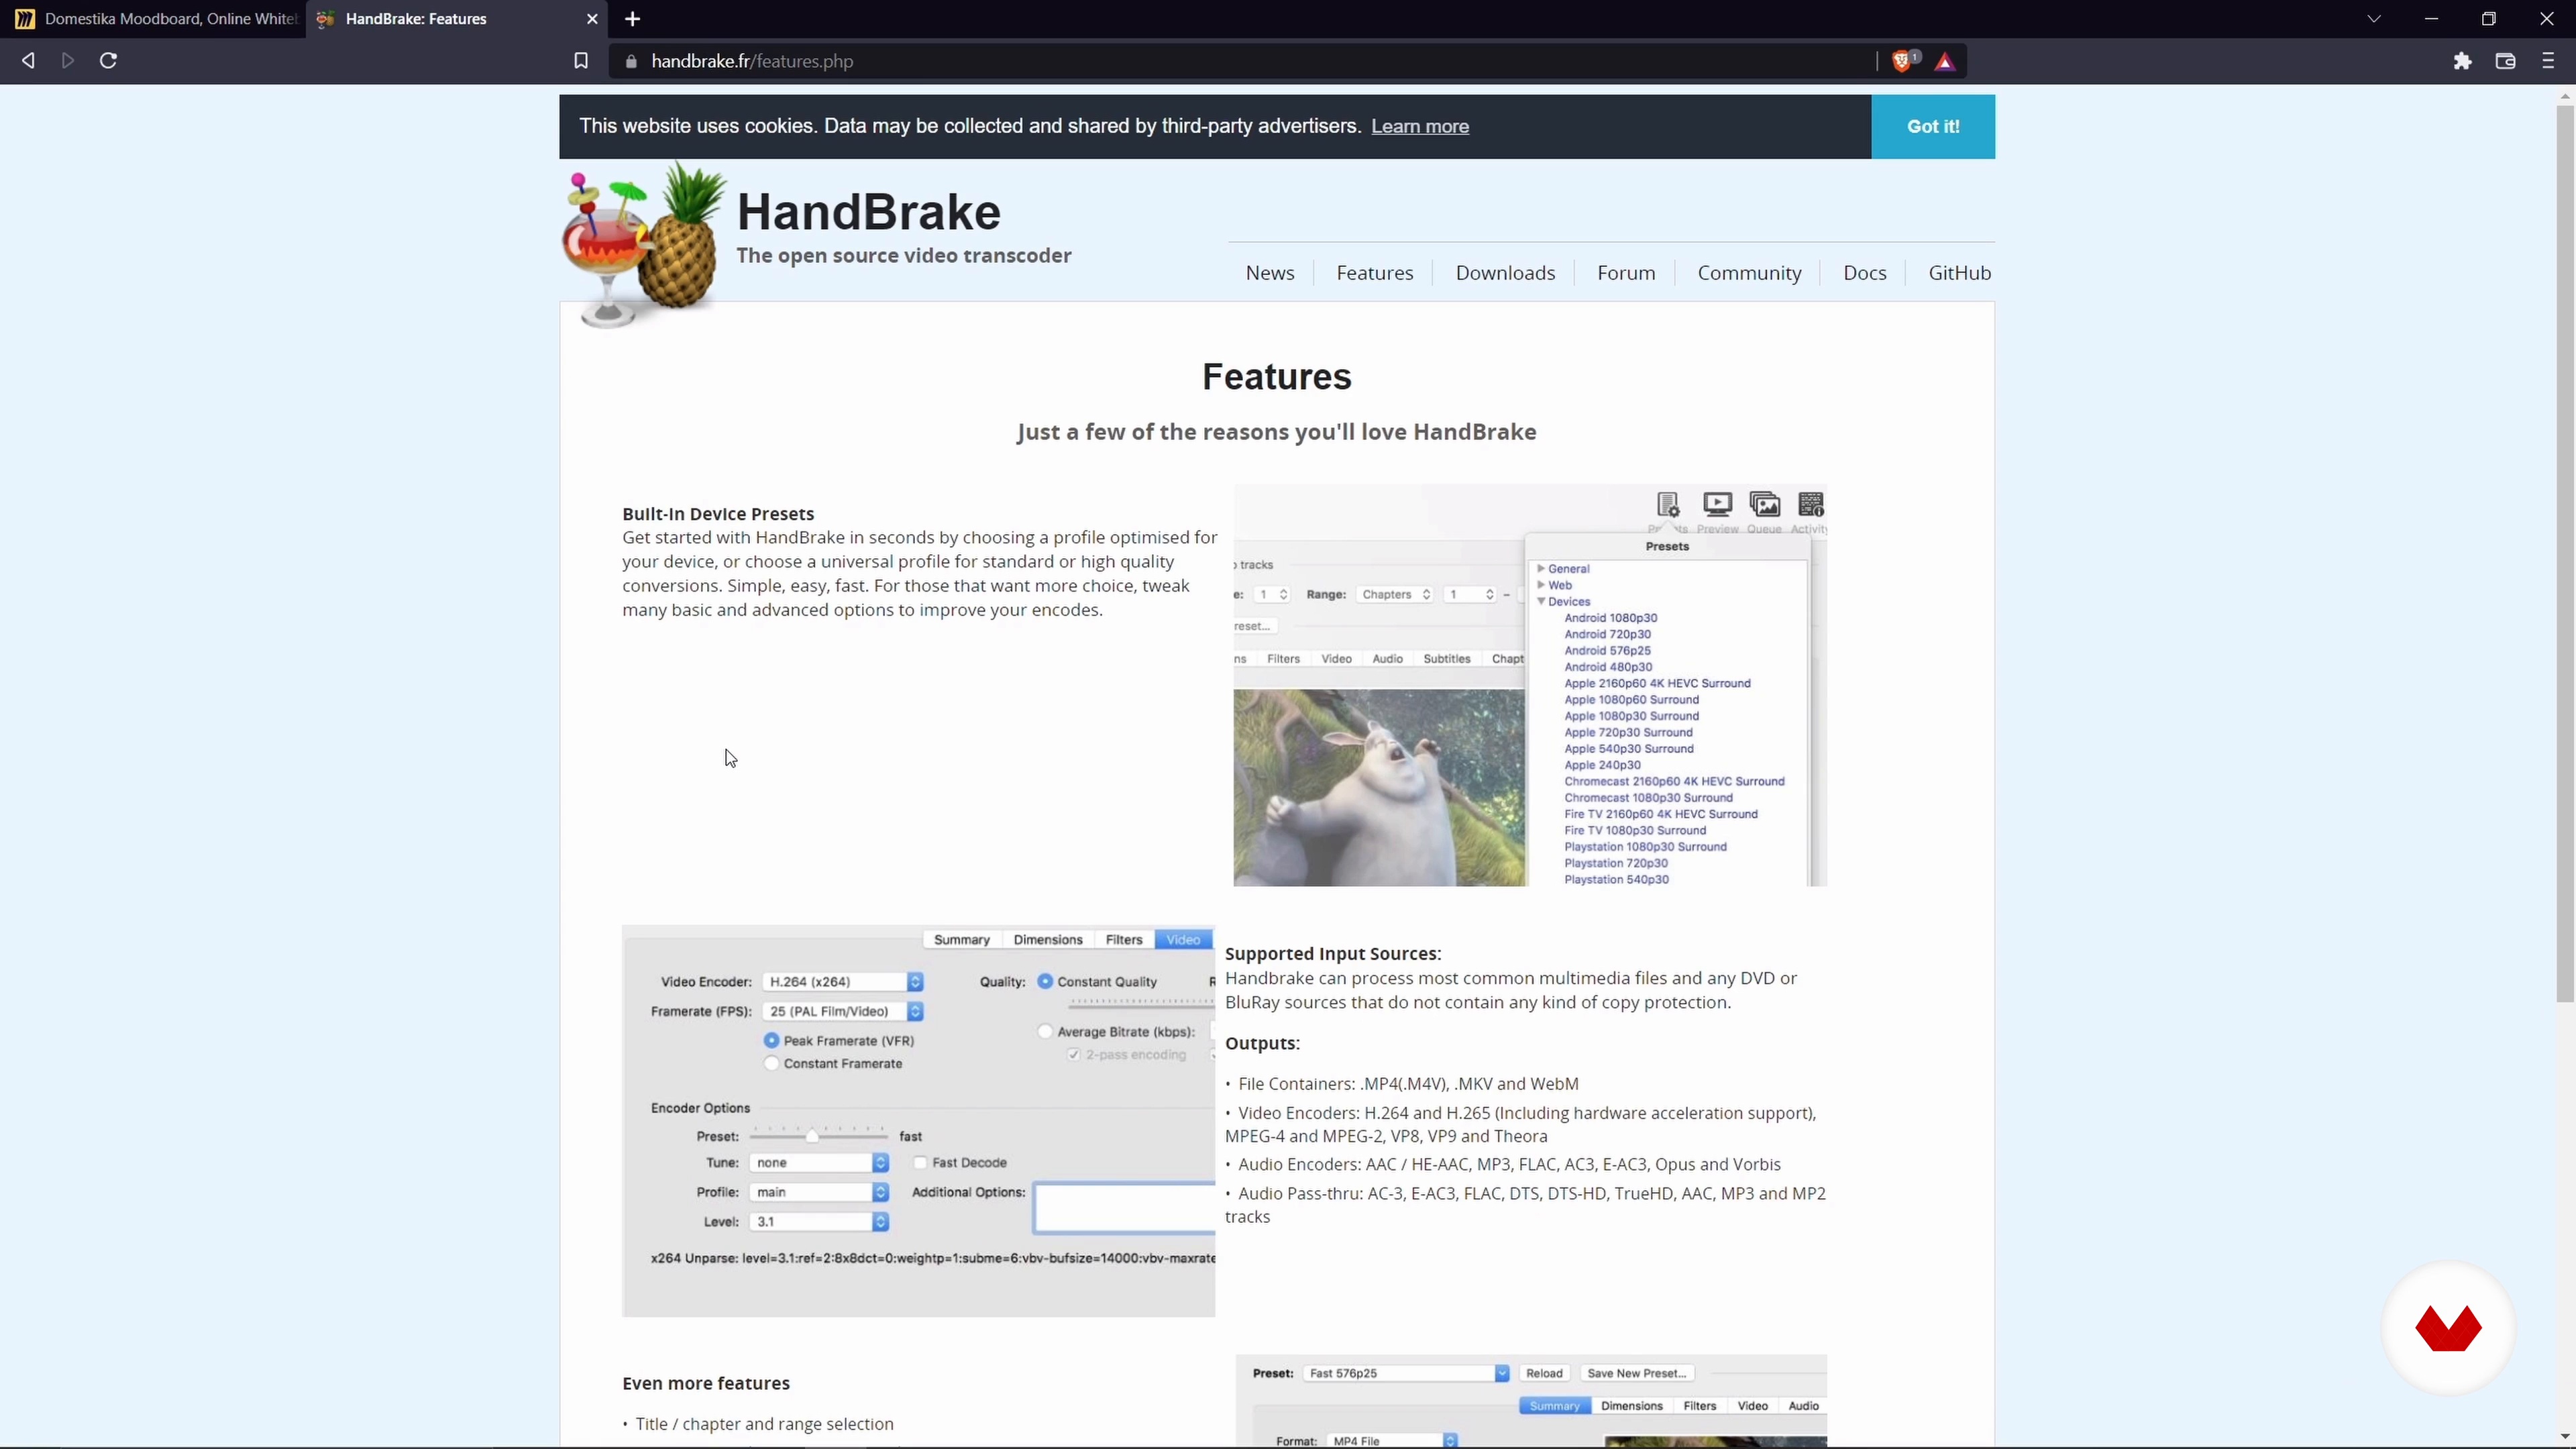Image resolution: width=2576 pixels, height=1449 pixels.
Task: Go back using browser back arrow
Action: [28, 61]
